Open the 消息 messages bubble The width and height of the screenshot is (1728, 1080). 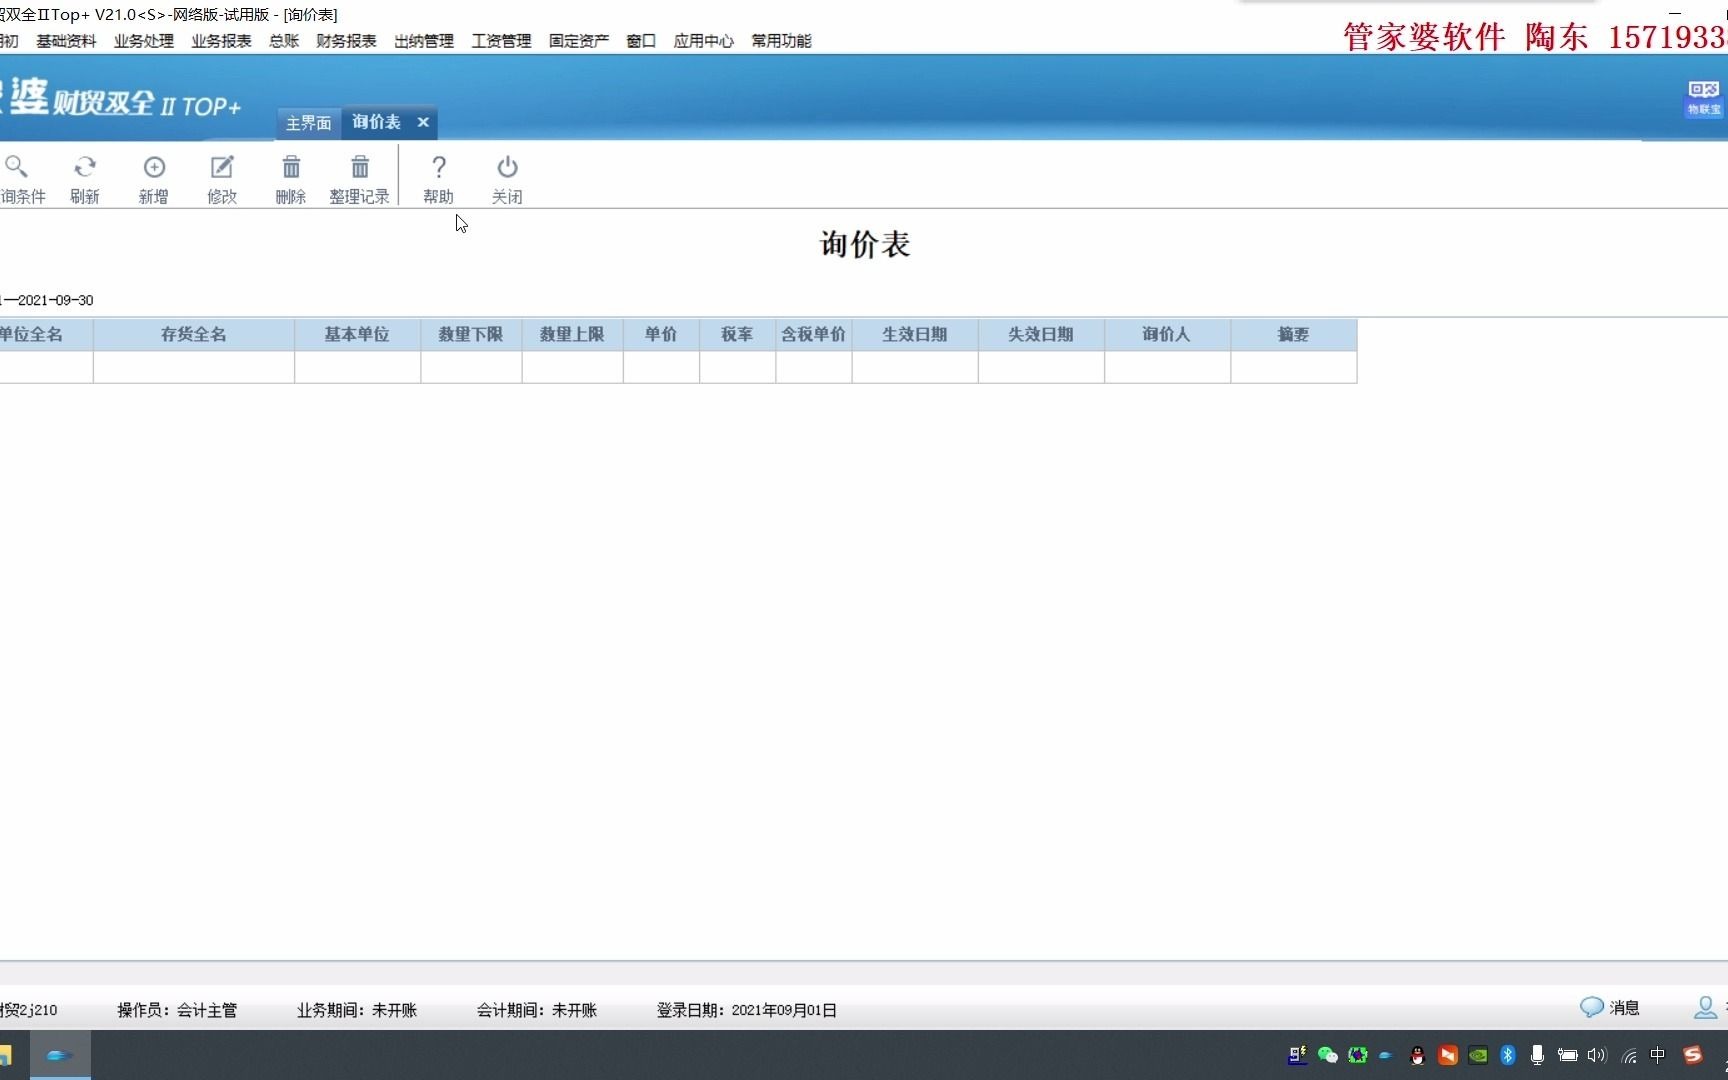pos(1610,1007)
